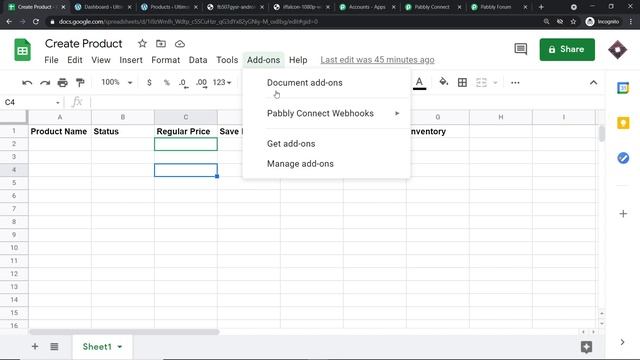Add a new sheet with plus icon

[35, 347]
